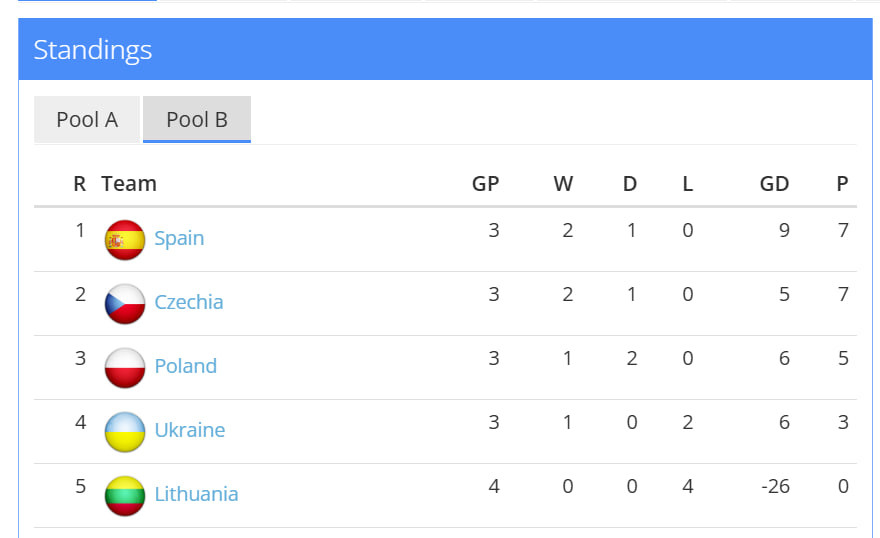Click the L losses column header

(x=687, y=184)
